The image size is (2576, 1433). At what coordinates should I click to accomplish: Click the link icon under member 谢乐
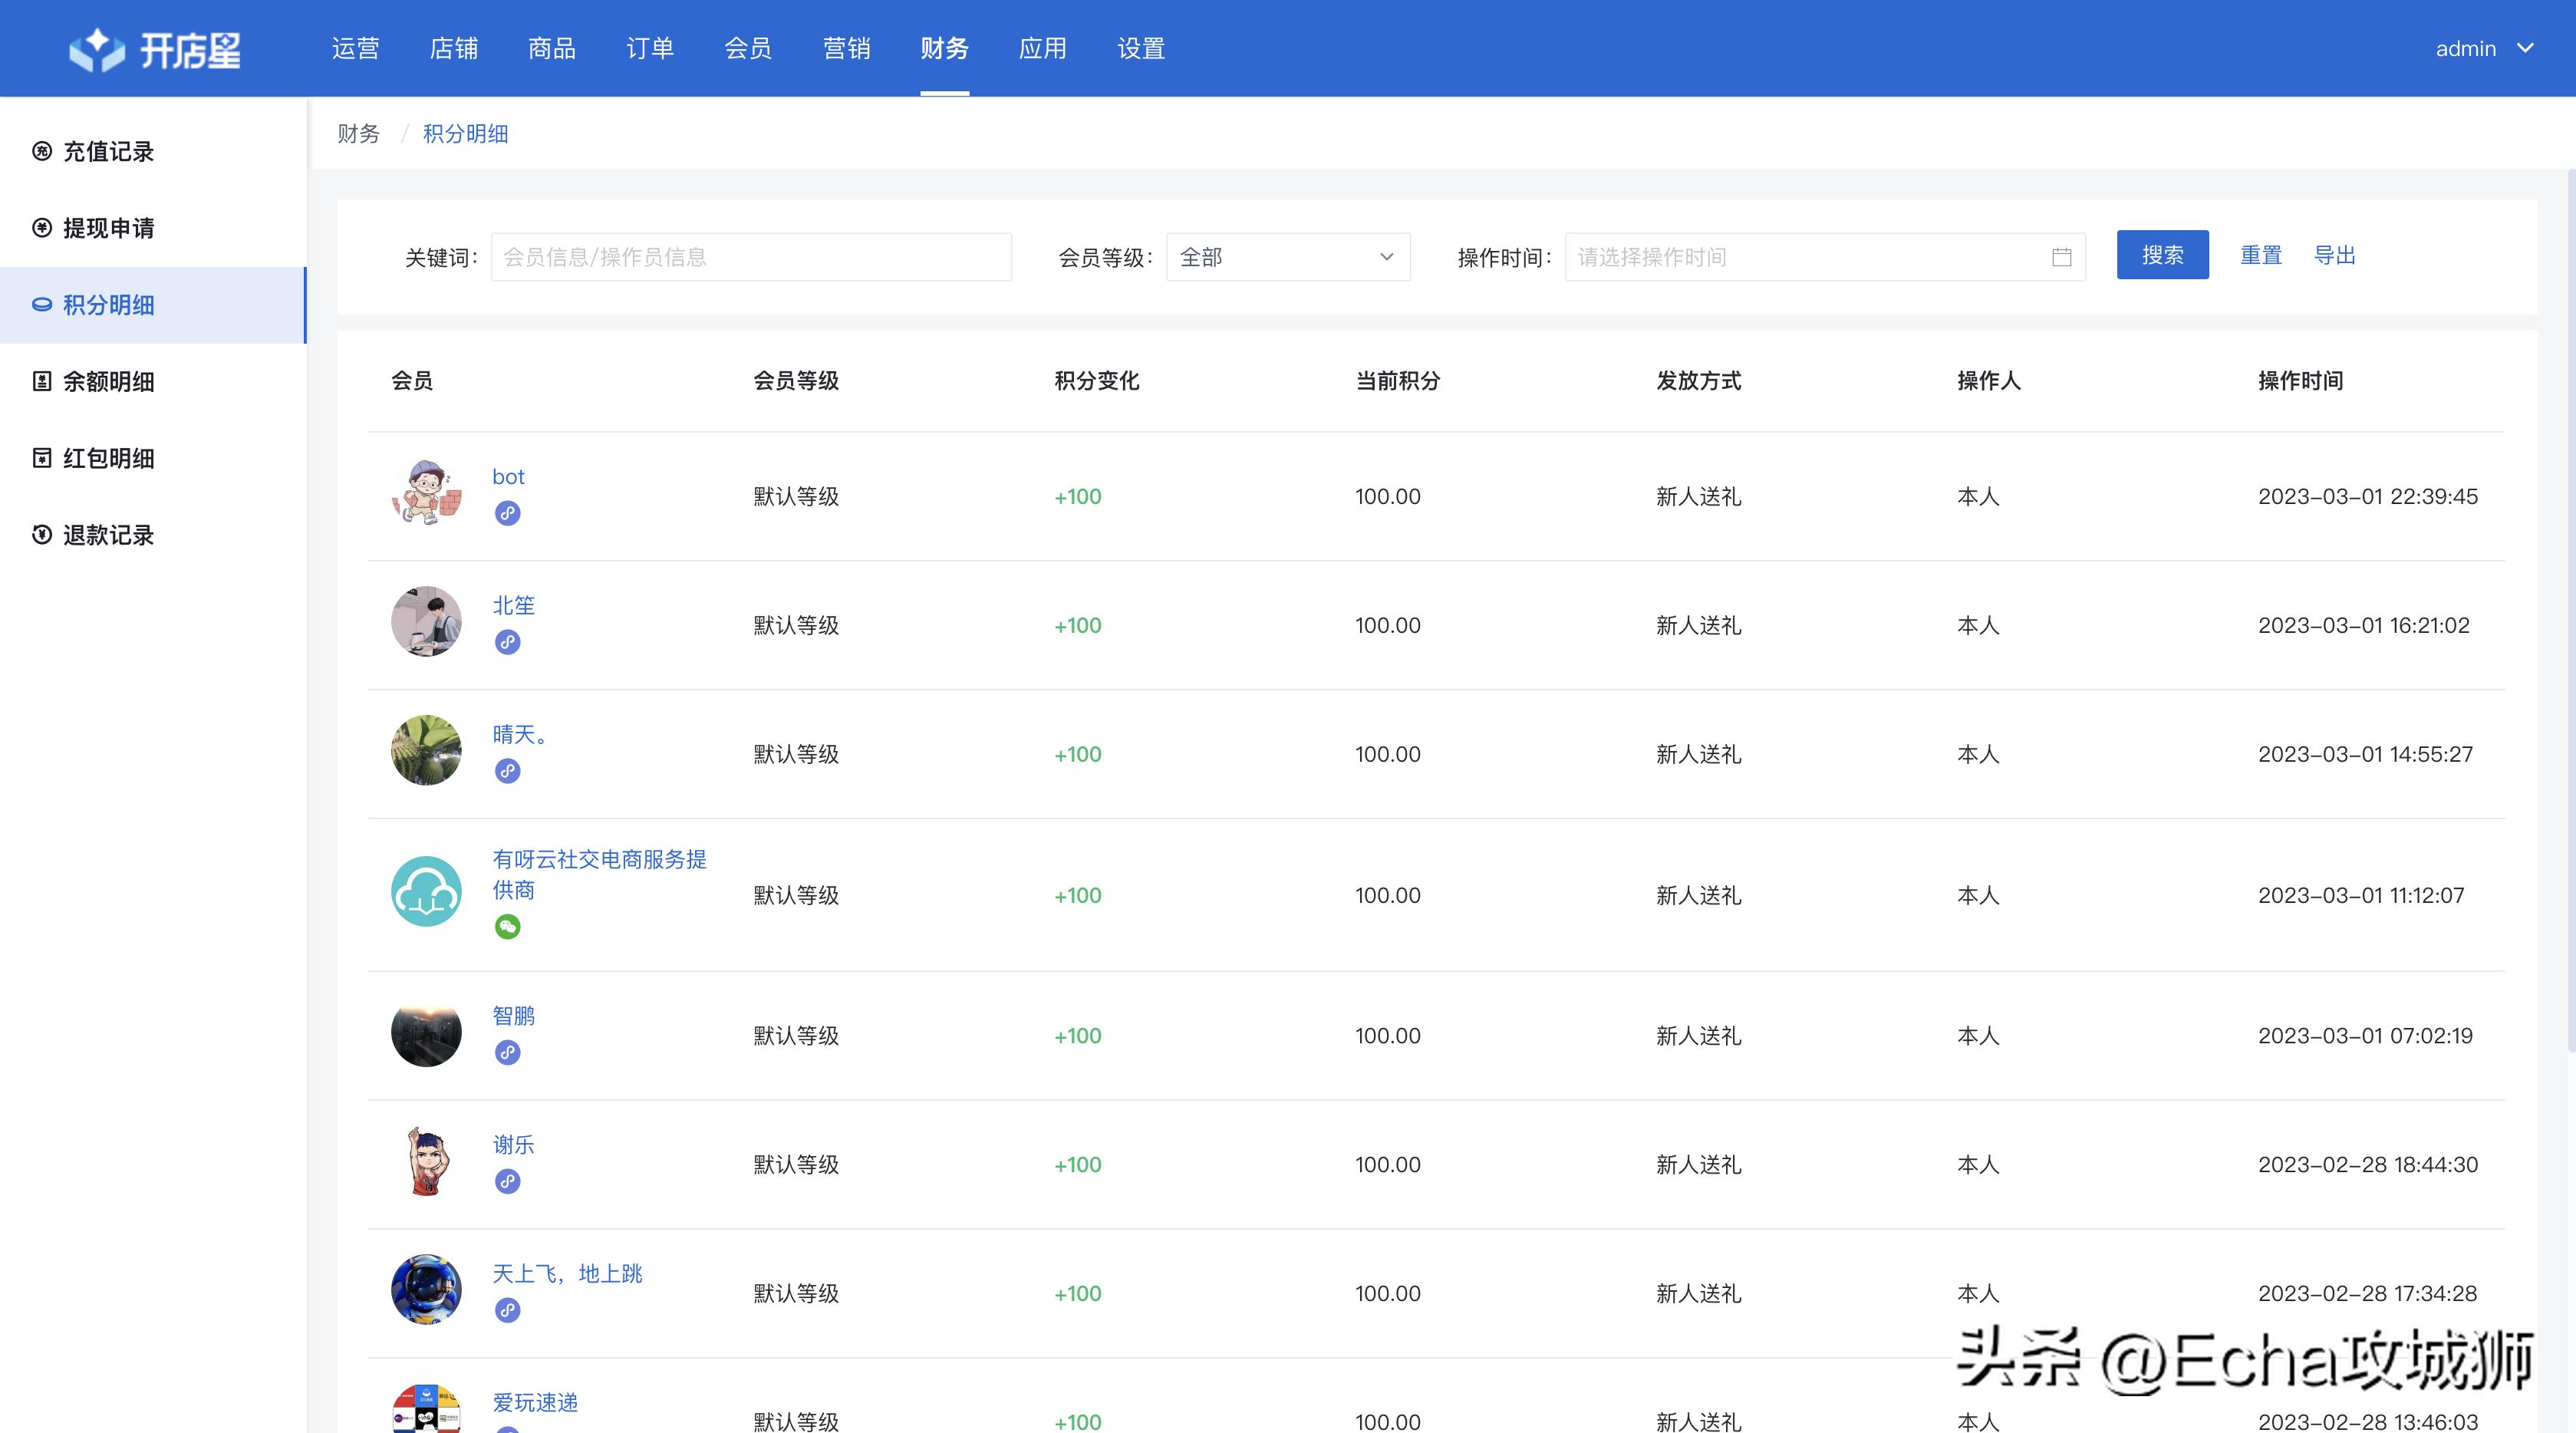click(x=508, y=1181)
